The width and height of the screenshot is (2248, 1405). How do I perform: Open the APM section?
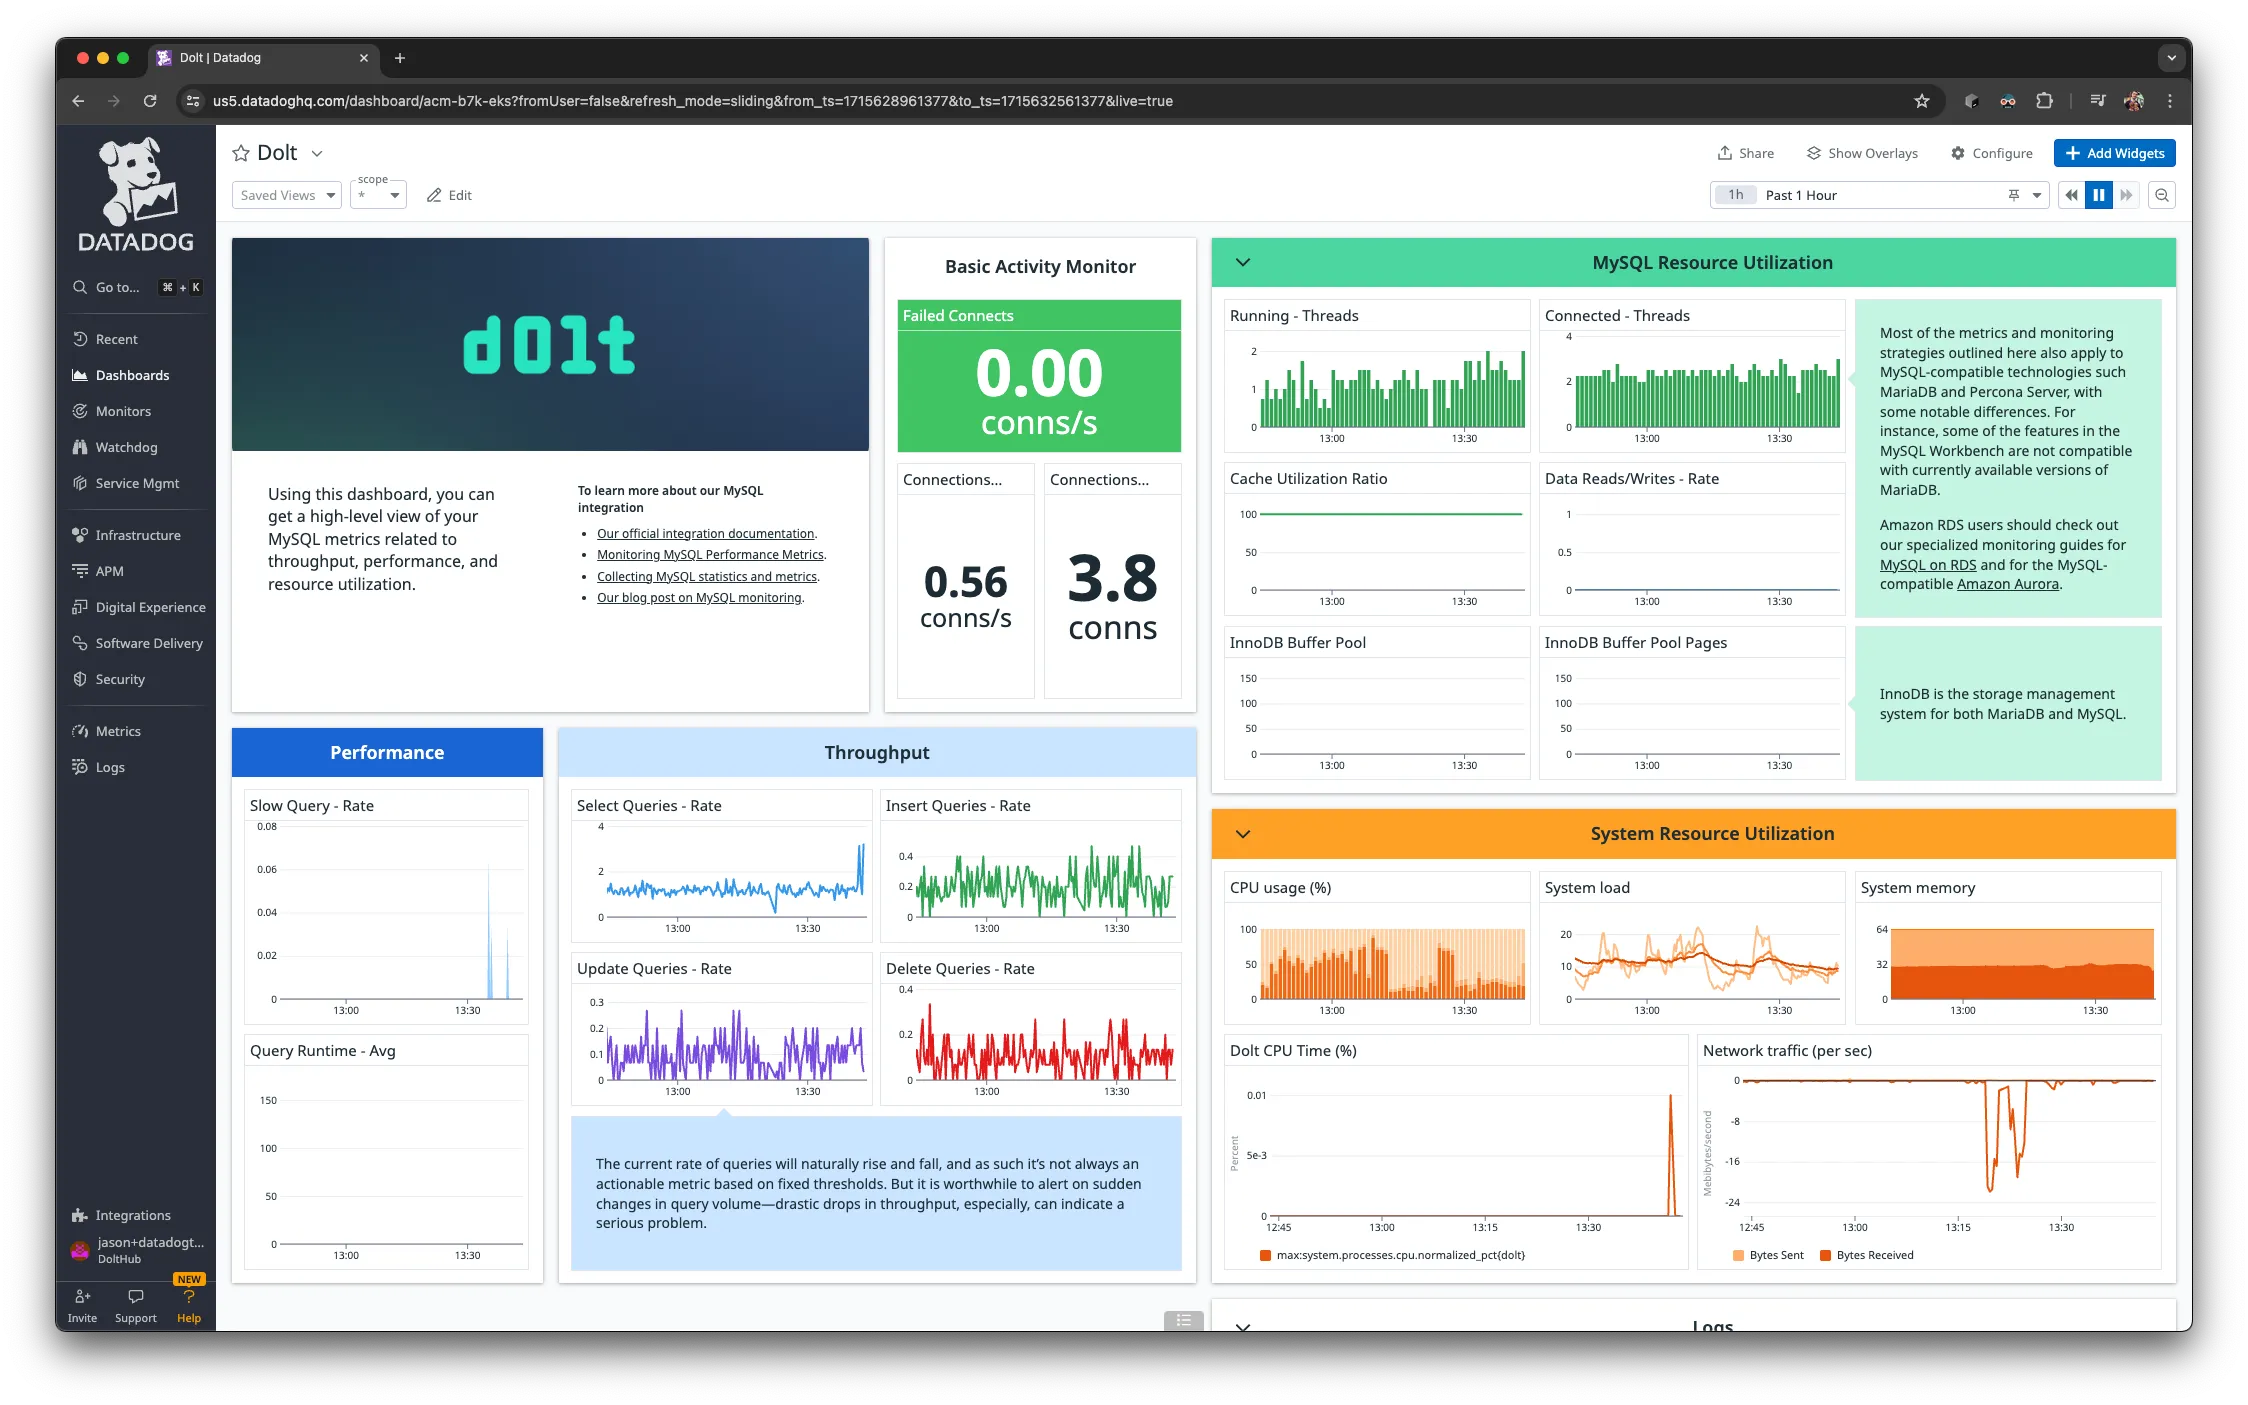[x=108, y=571]
